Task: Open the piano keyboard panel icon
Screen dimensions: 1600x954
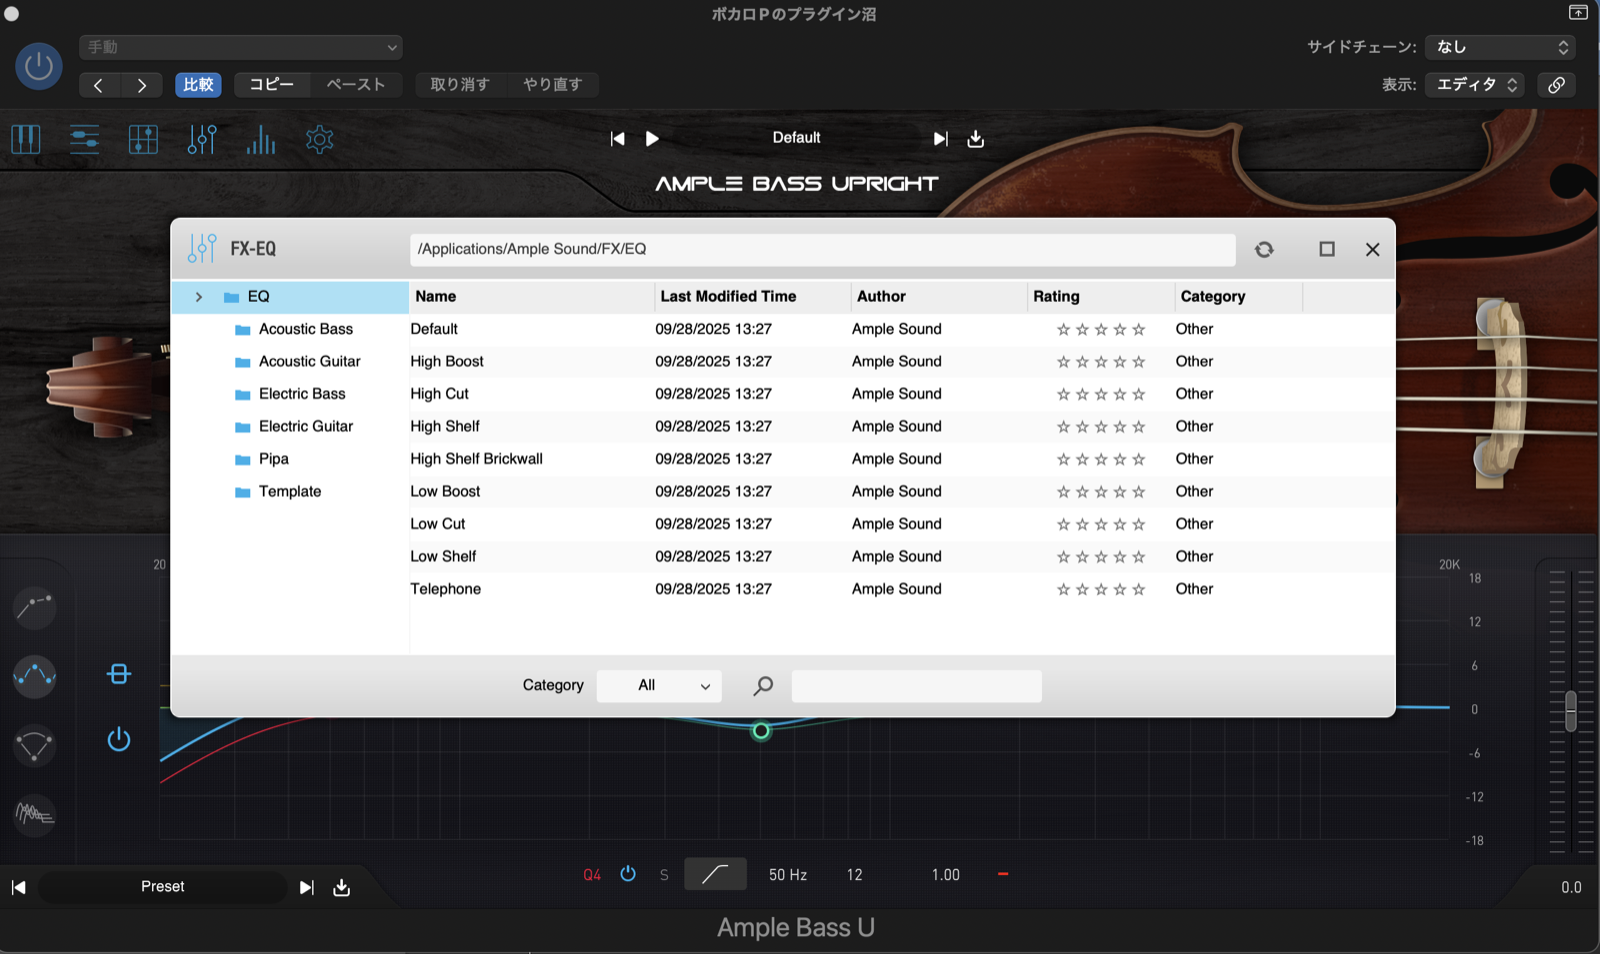Action: [x=26, y=139]
